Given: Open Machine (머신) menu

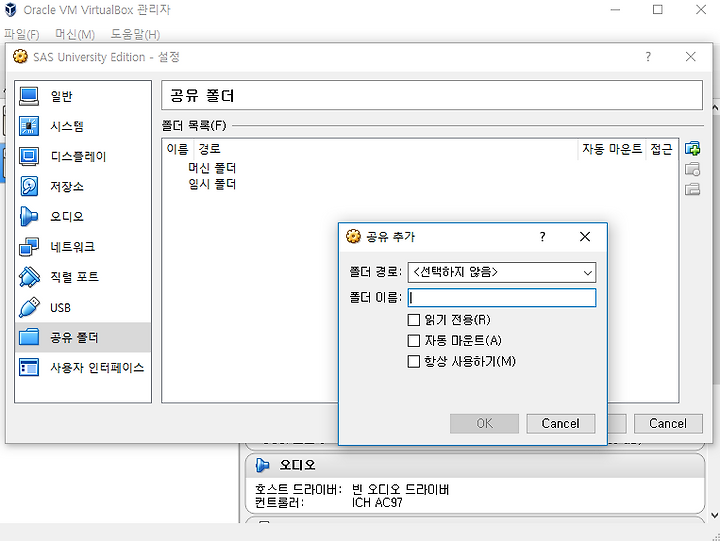Looking at the screenshot, I should (75, 34).
